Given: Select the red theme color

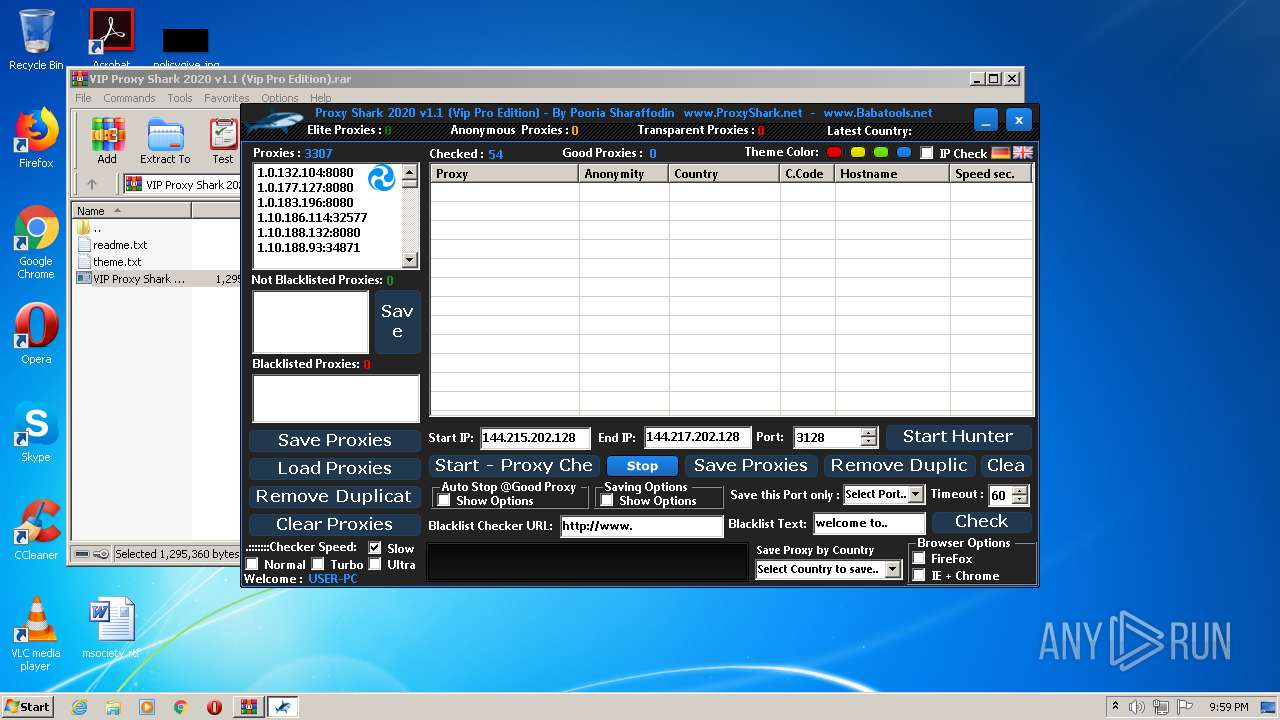Looking at the screenshot, I should [x=834, y=153].
